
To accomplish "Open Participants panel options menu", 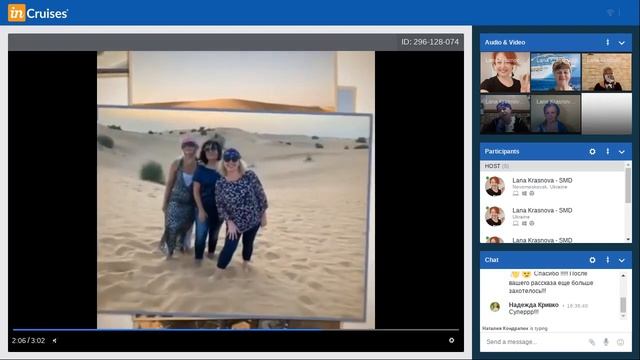I will click(x=607, y=151).
